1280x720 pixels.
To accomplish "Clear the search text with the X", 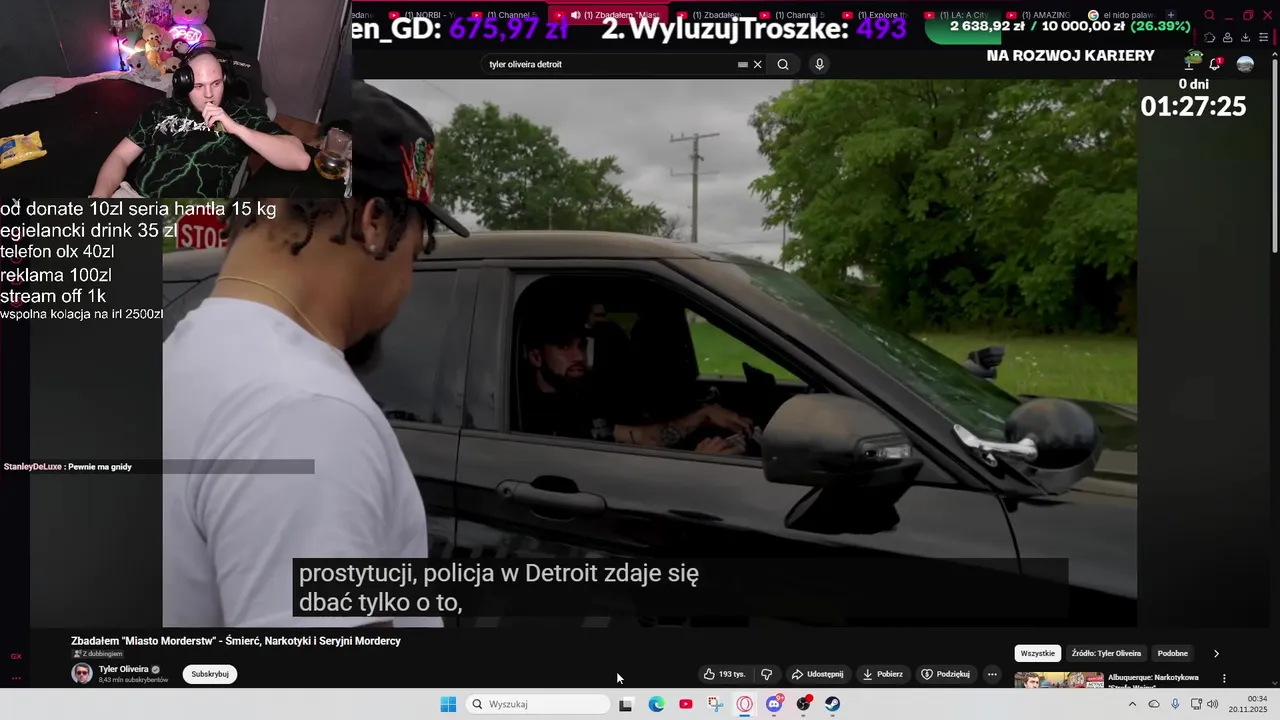I will coord(757,64).
